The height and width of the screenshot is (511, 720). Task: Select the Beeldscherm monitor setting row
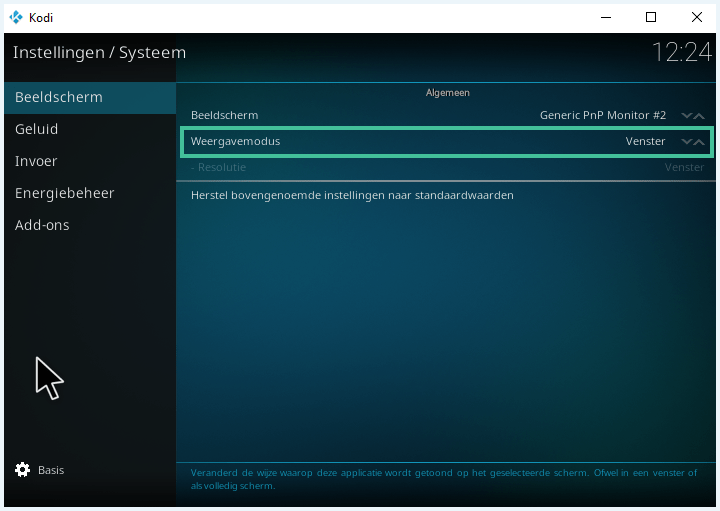click(x=447, y=116)
